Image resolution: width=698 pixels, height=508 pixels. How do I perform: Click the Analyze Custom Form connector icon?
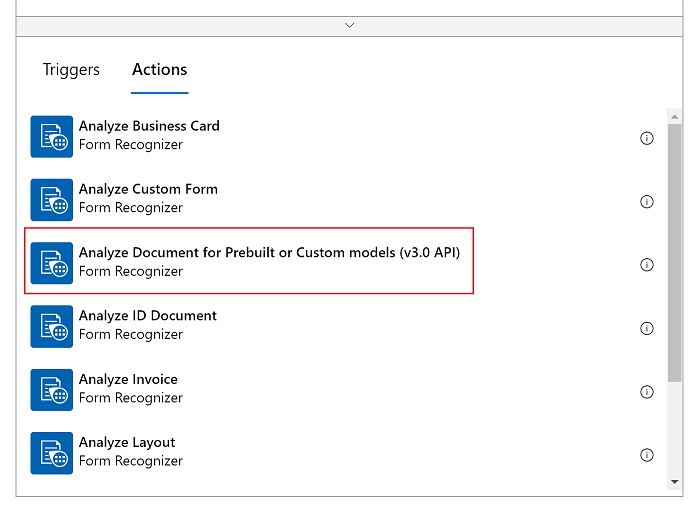click(x=52, y=200)
